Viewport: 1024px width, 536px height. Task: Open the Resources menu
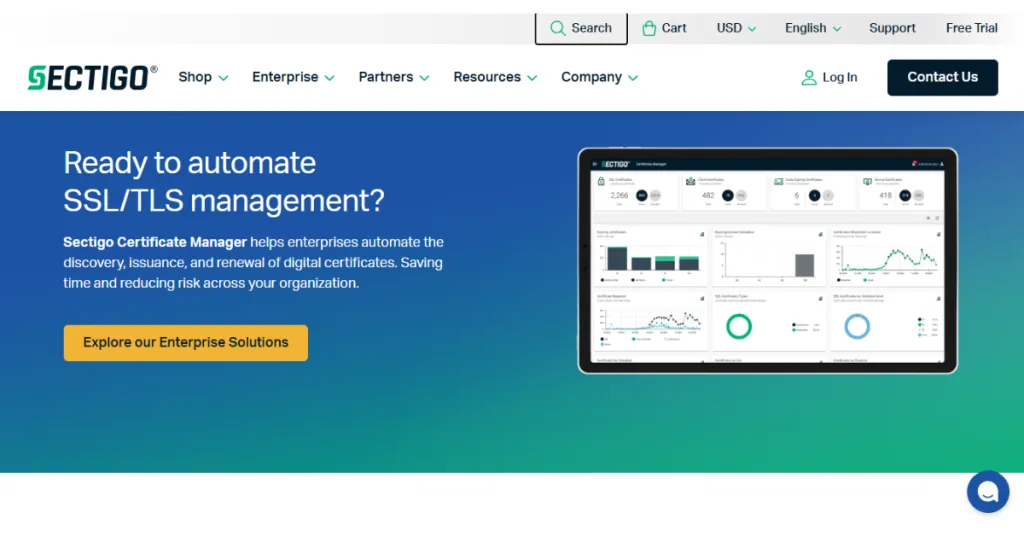click(495, 77)
